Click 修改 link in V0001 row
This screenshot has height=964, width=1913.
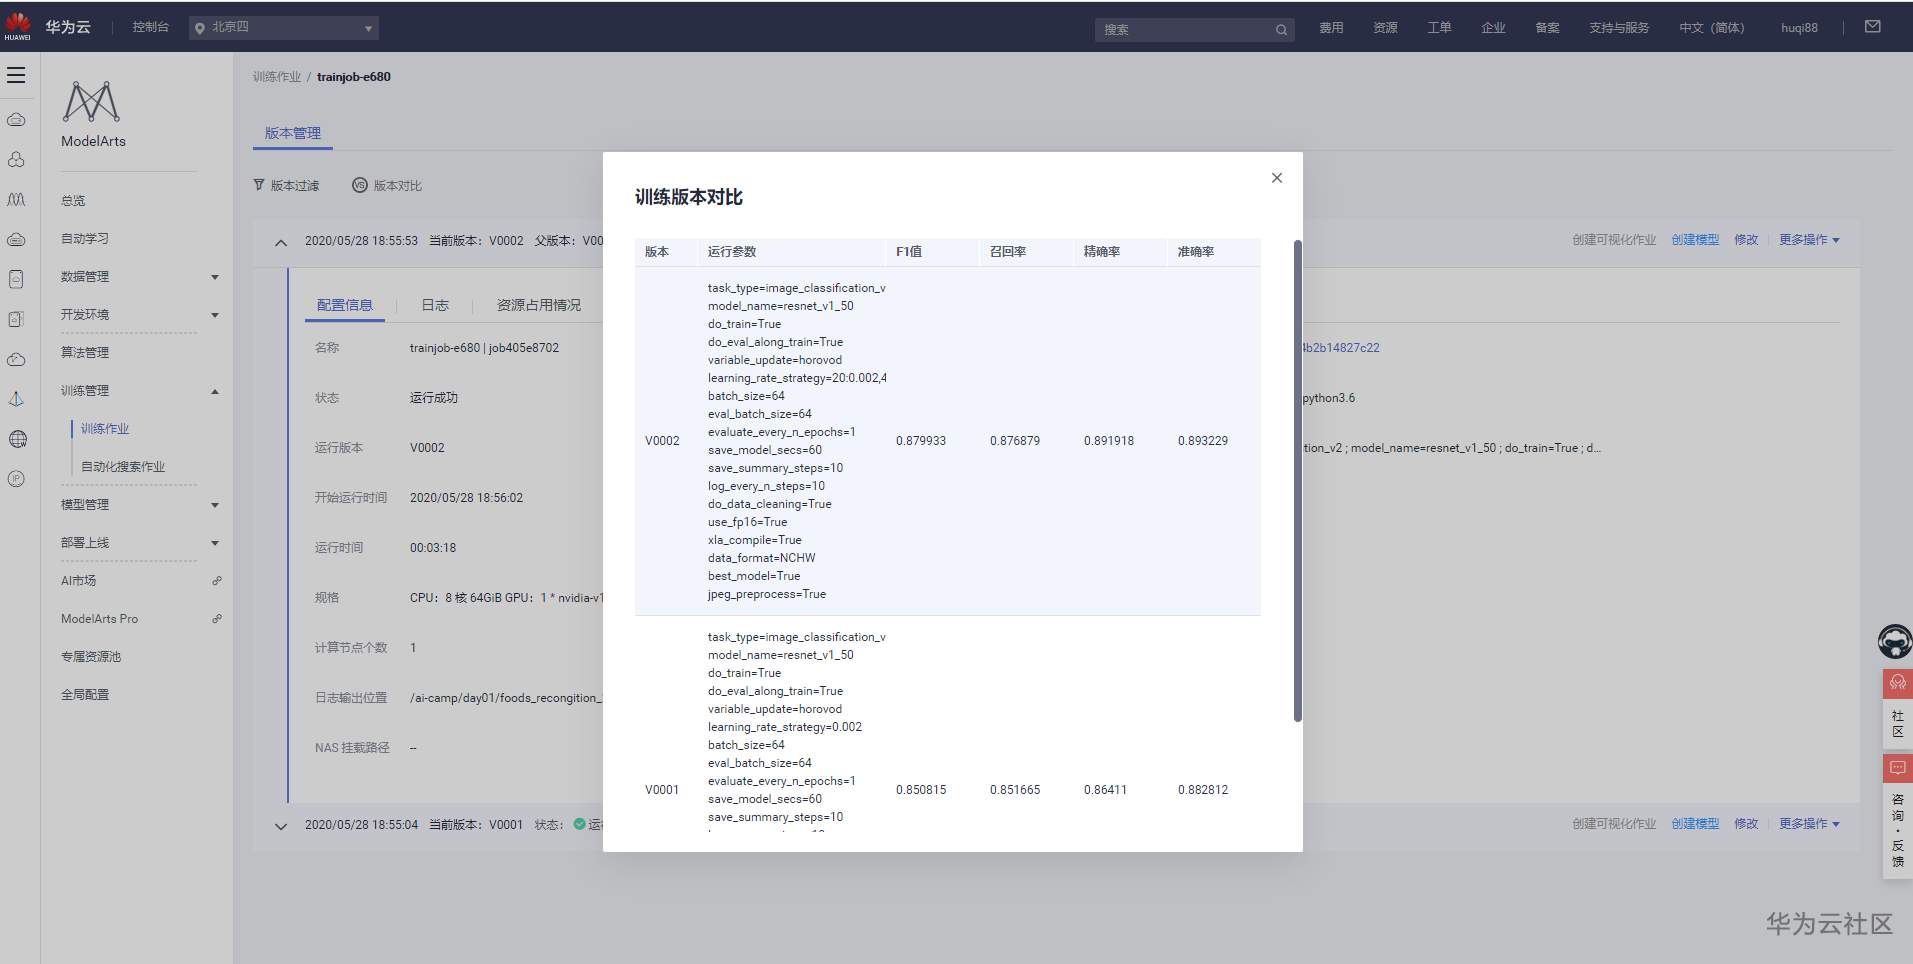click(x=1746, y=824)
